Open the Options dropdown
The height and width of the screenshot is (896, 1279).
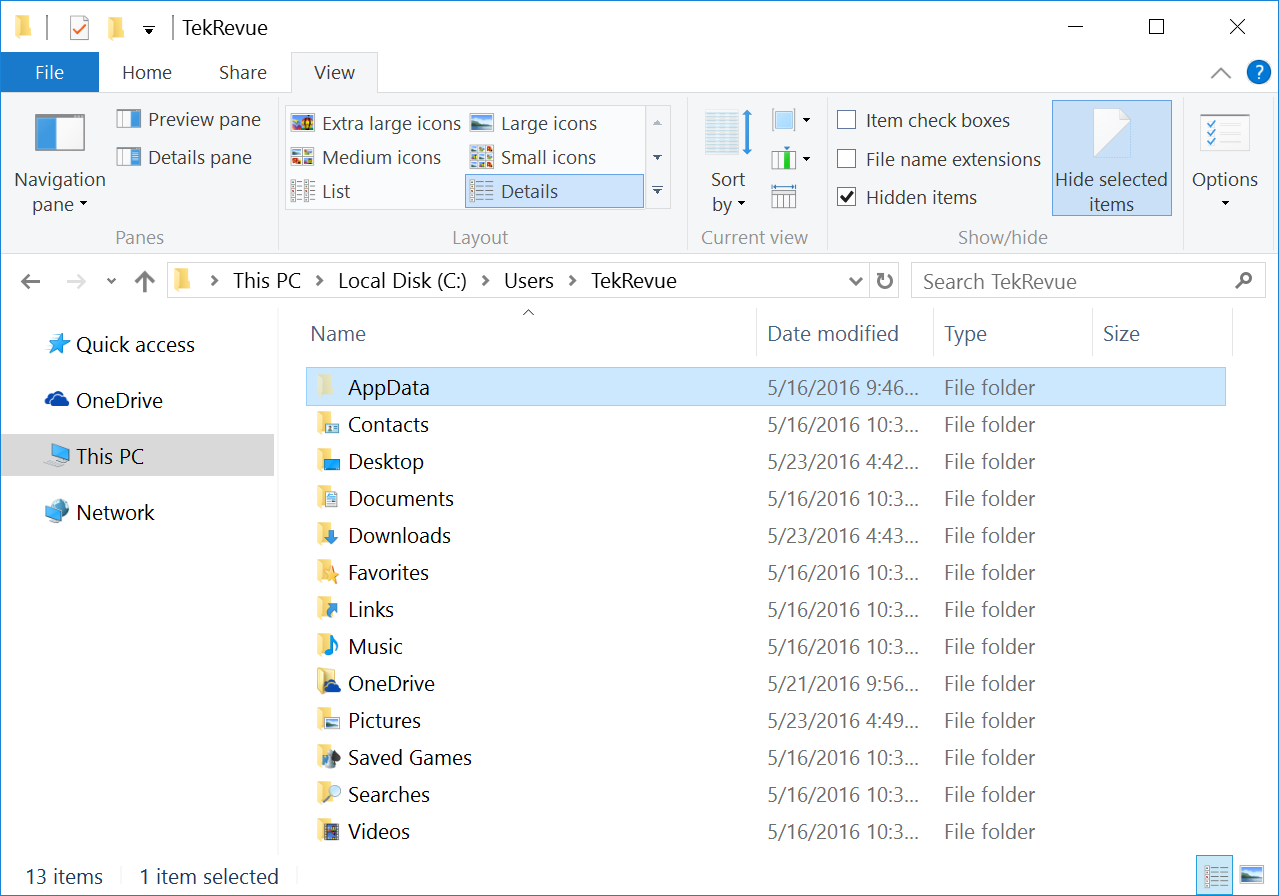(1225, 161)
